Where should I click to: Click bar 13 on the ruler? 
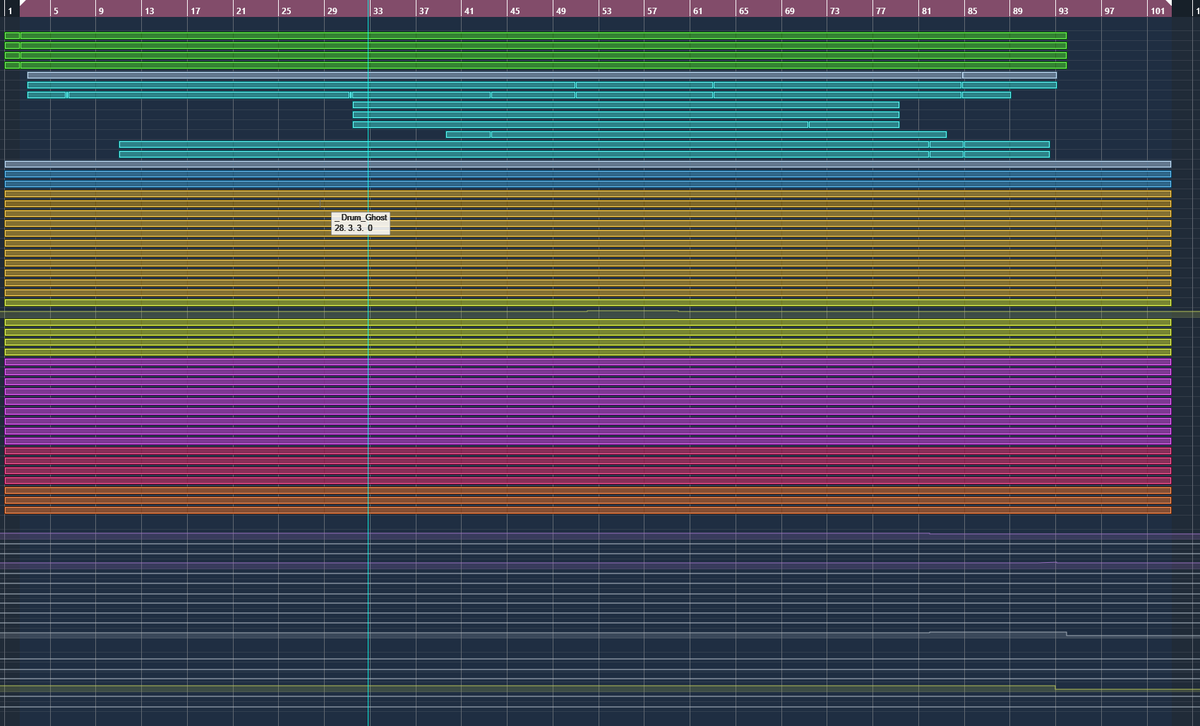(149, 11)
